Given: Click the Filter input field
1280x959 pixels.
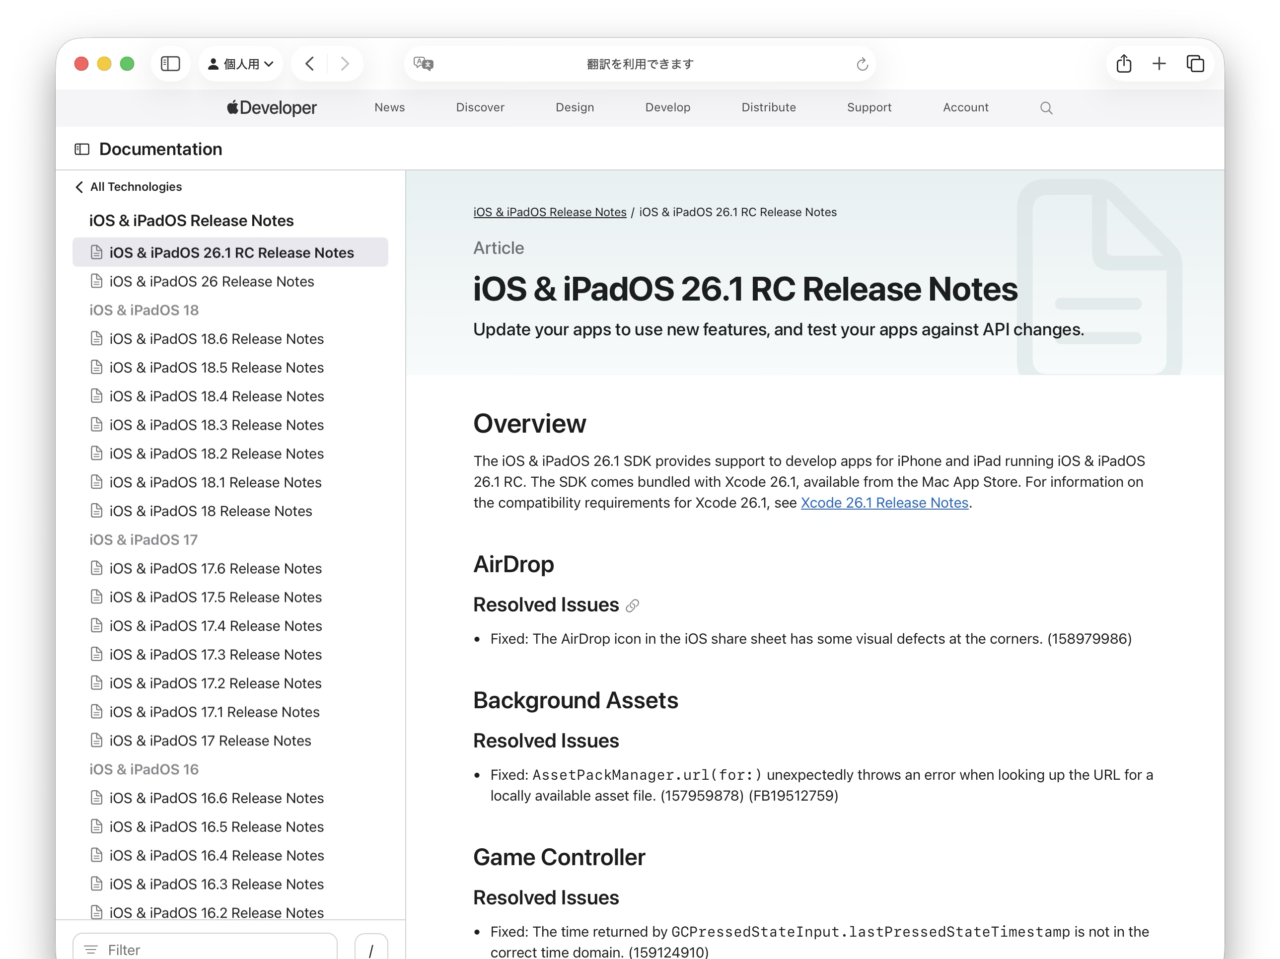Looking at the screenshot, I should click(204, 949).
